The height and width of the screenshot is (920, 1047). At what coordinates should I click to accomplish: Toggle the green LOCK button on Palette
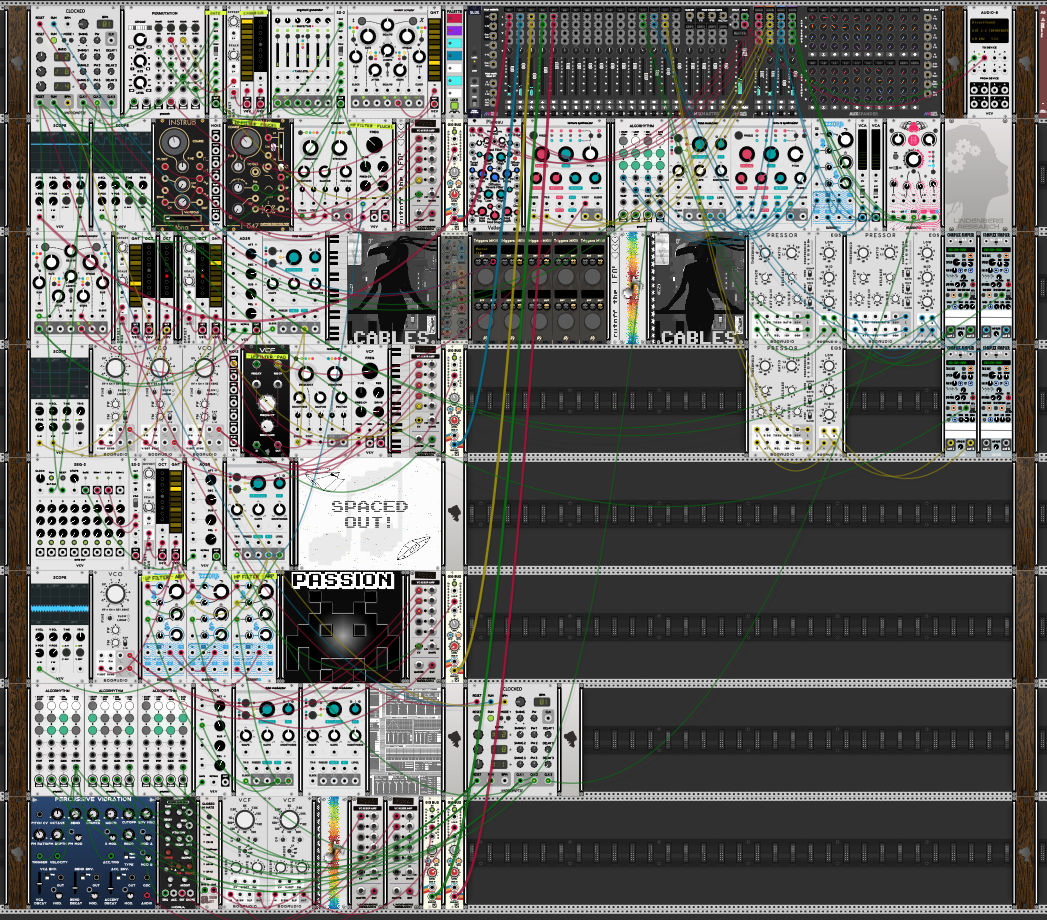(454, 105)
